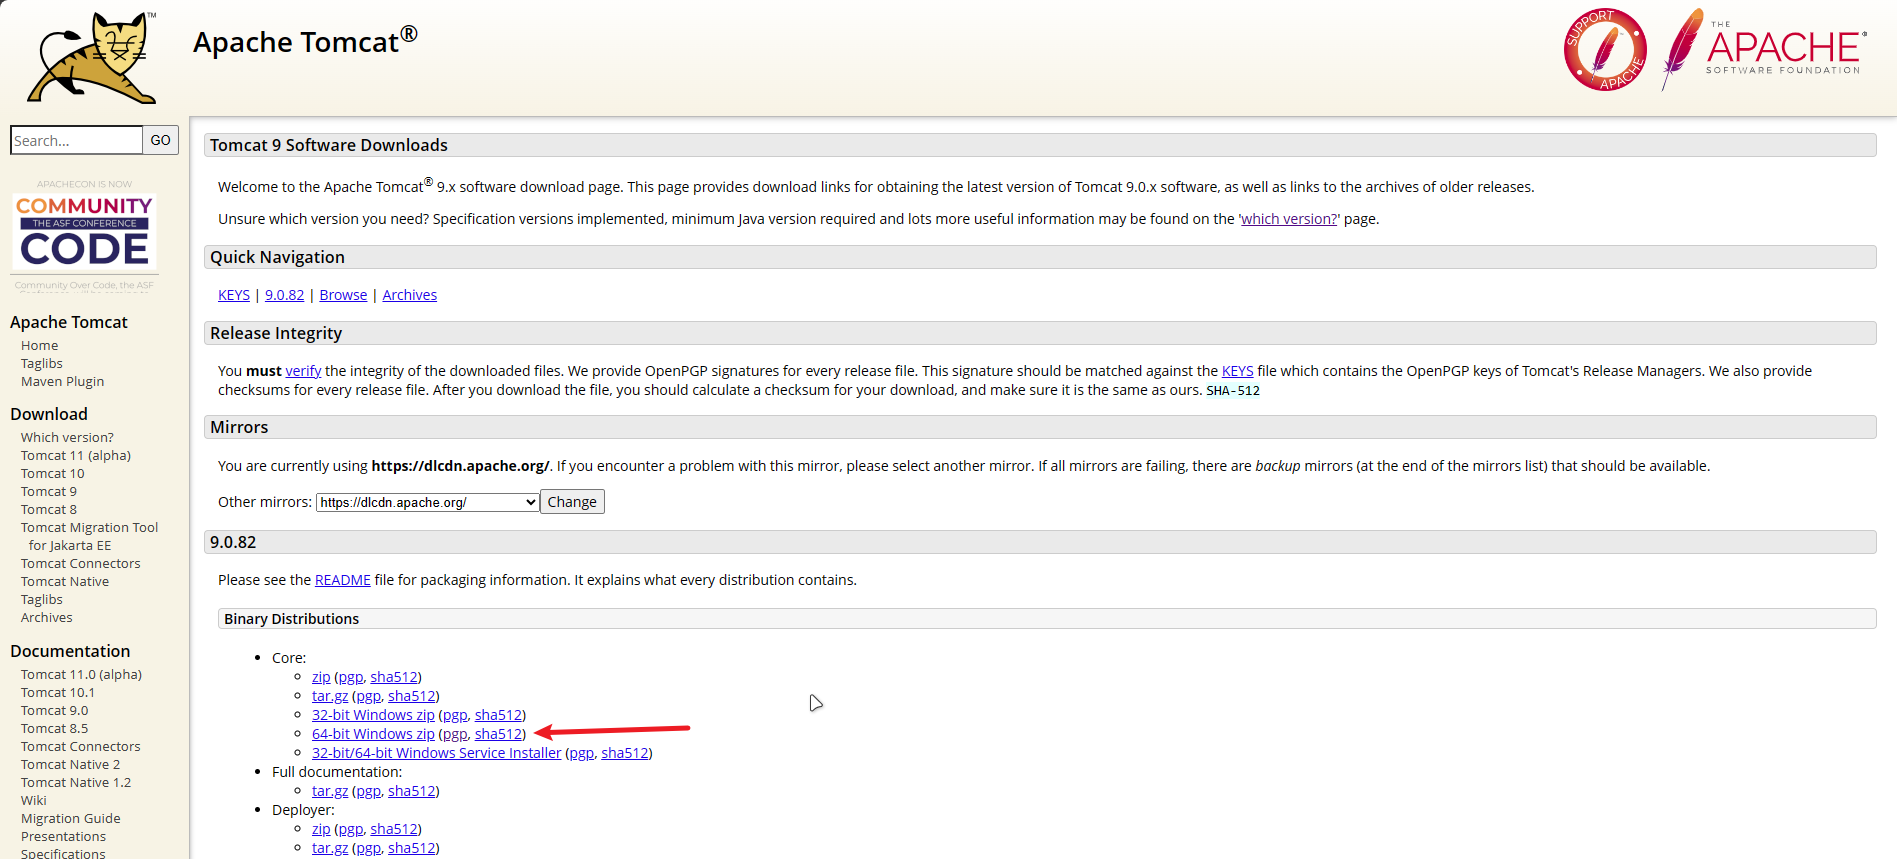Open the KEYS link in Quick Navigation
The height and width of the screenshot is (859, 1897).
[234, 295]
